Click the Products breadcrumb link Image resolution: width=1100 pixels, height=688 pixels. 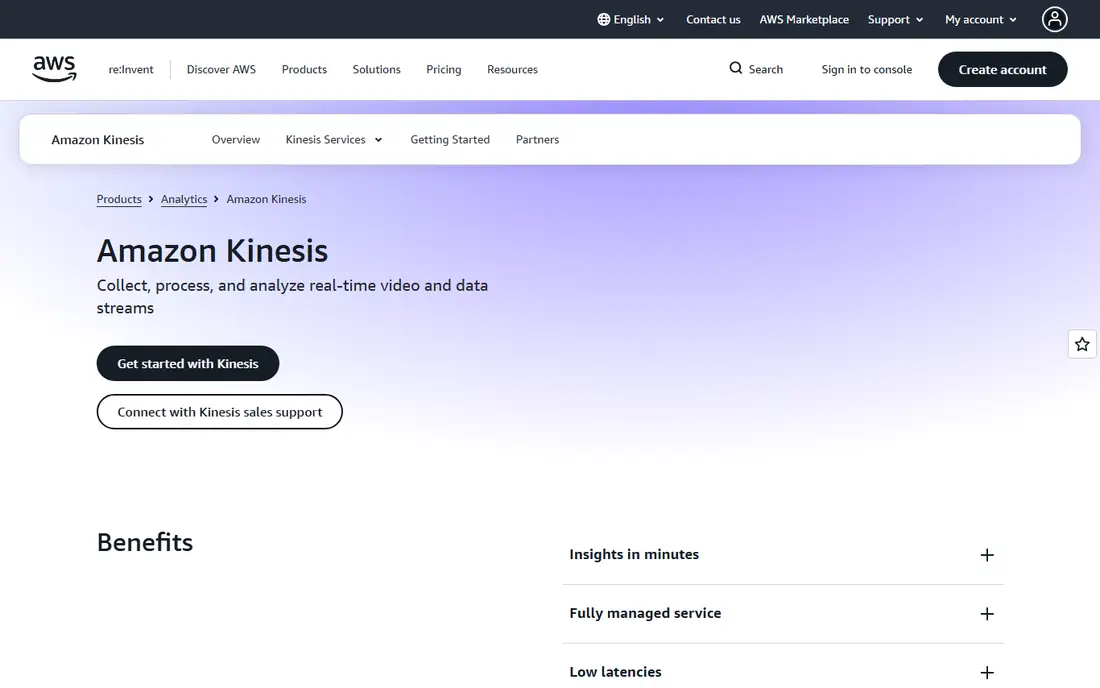[119, 199]
